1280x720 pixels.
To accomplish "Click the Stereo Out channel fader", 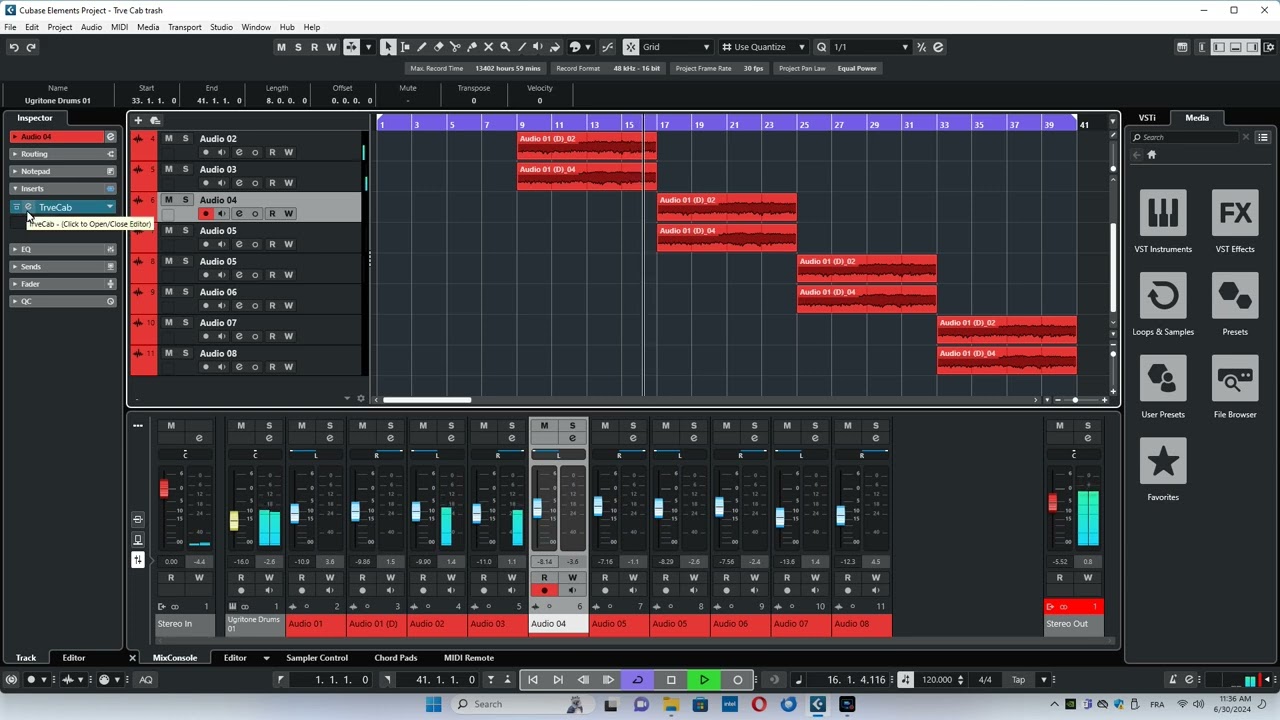I will 1052,504.
